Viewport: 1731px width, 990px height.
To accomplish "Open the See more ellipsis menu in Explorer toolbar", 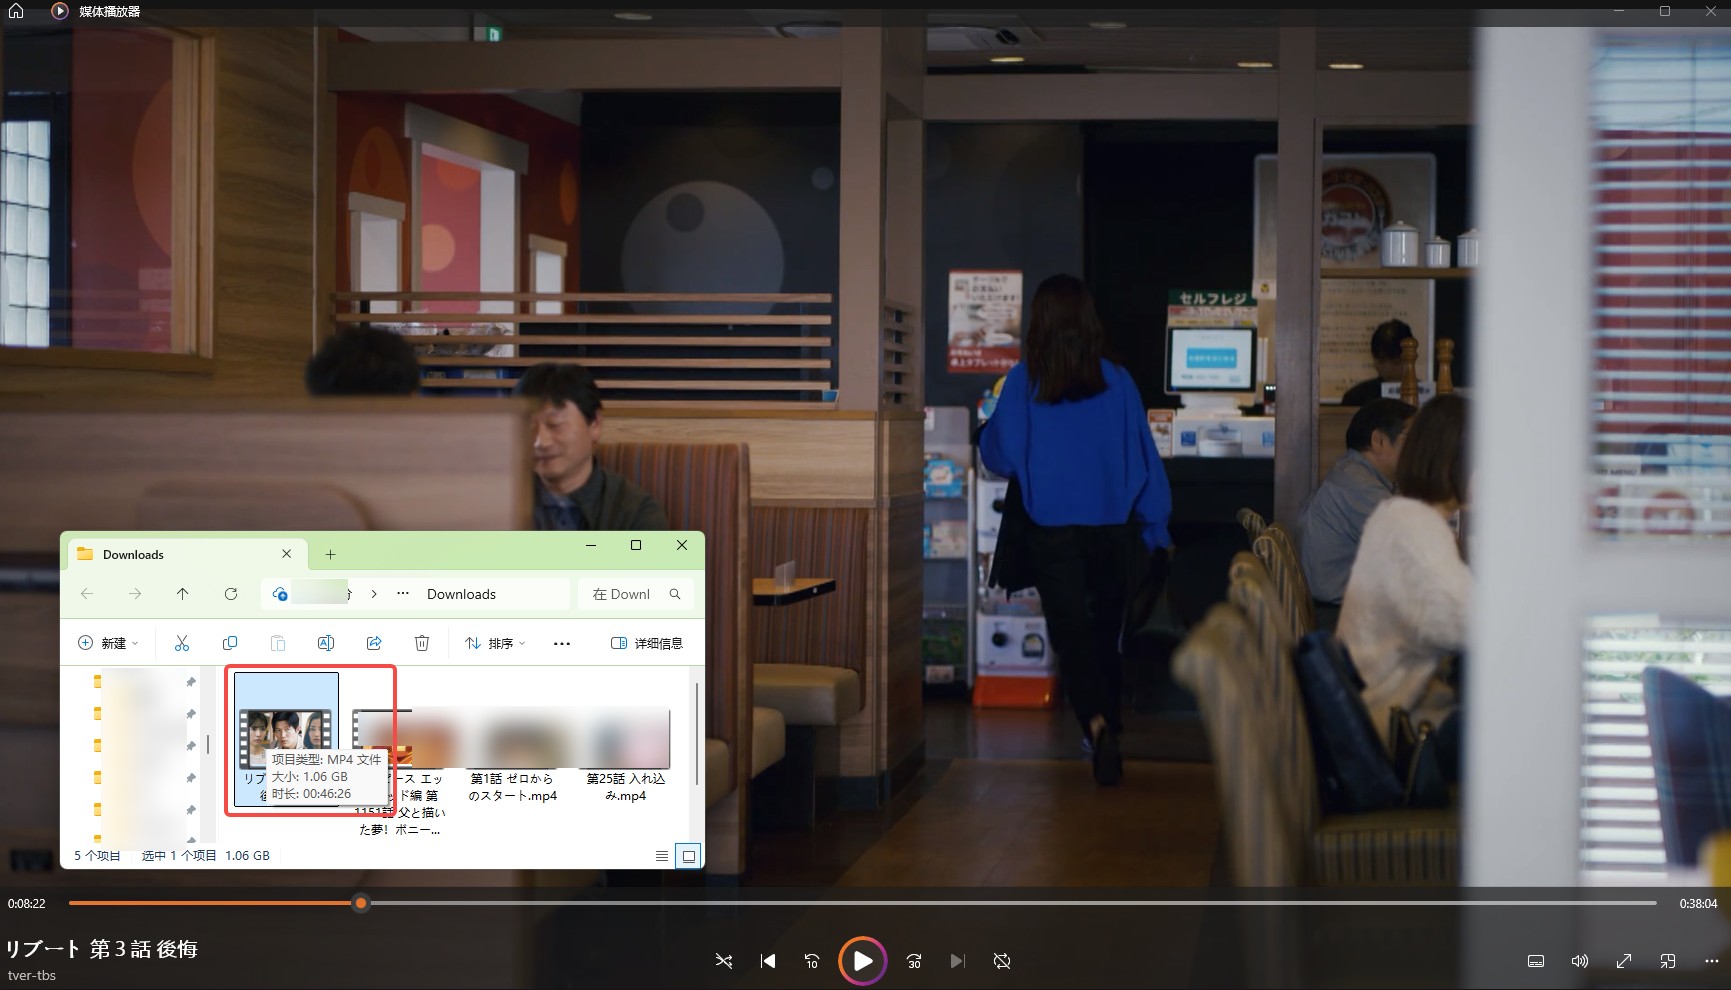I will coord(561,643).
